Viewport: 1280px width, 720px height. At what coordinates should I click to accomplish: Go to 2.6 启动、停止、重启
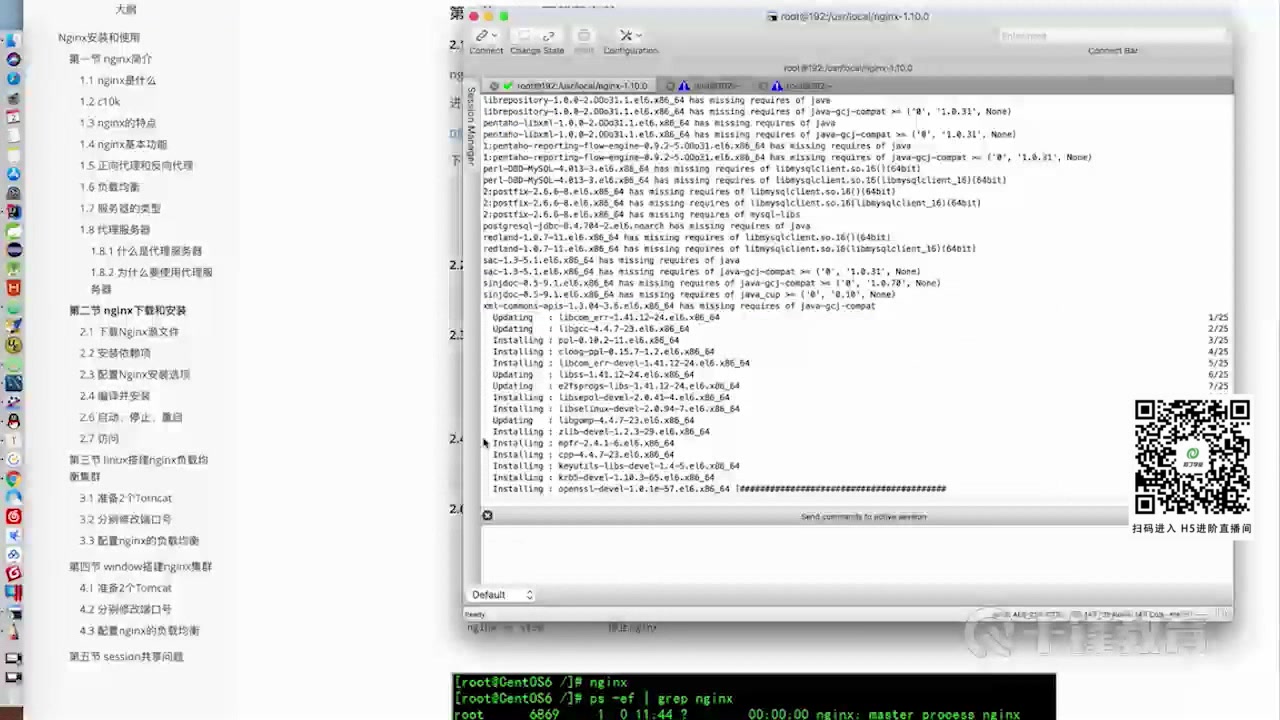click(x=131, y=417)
